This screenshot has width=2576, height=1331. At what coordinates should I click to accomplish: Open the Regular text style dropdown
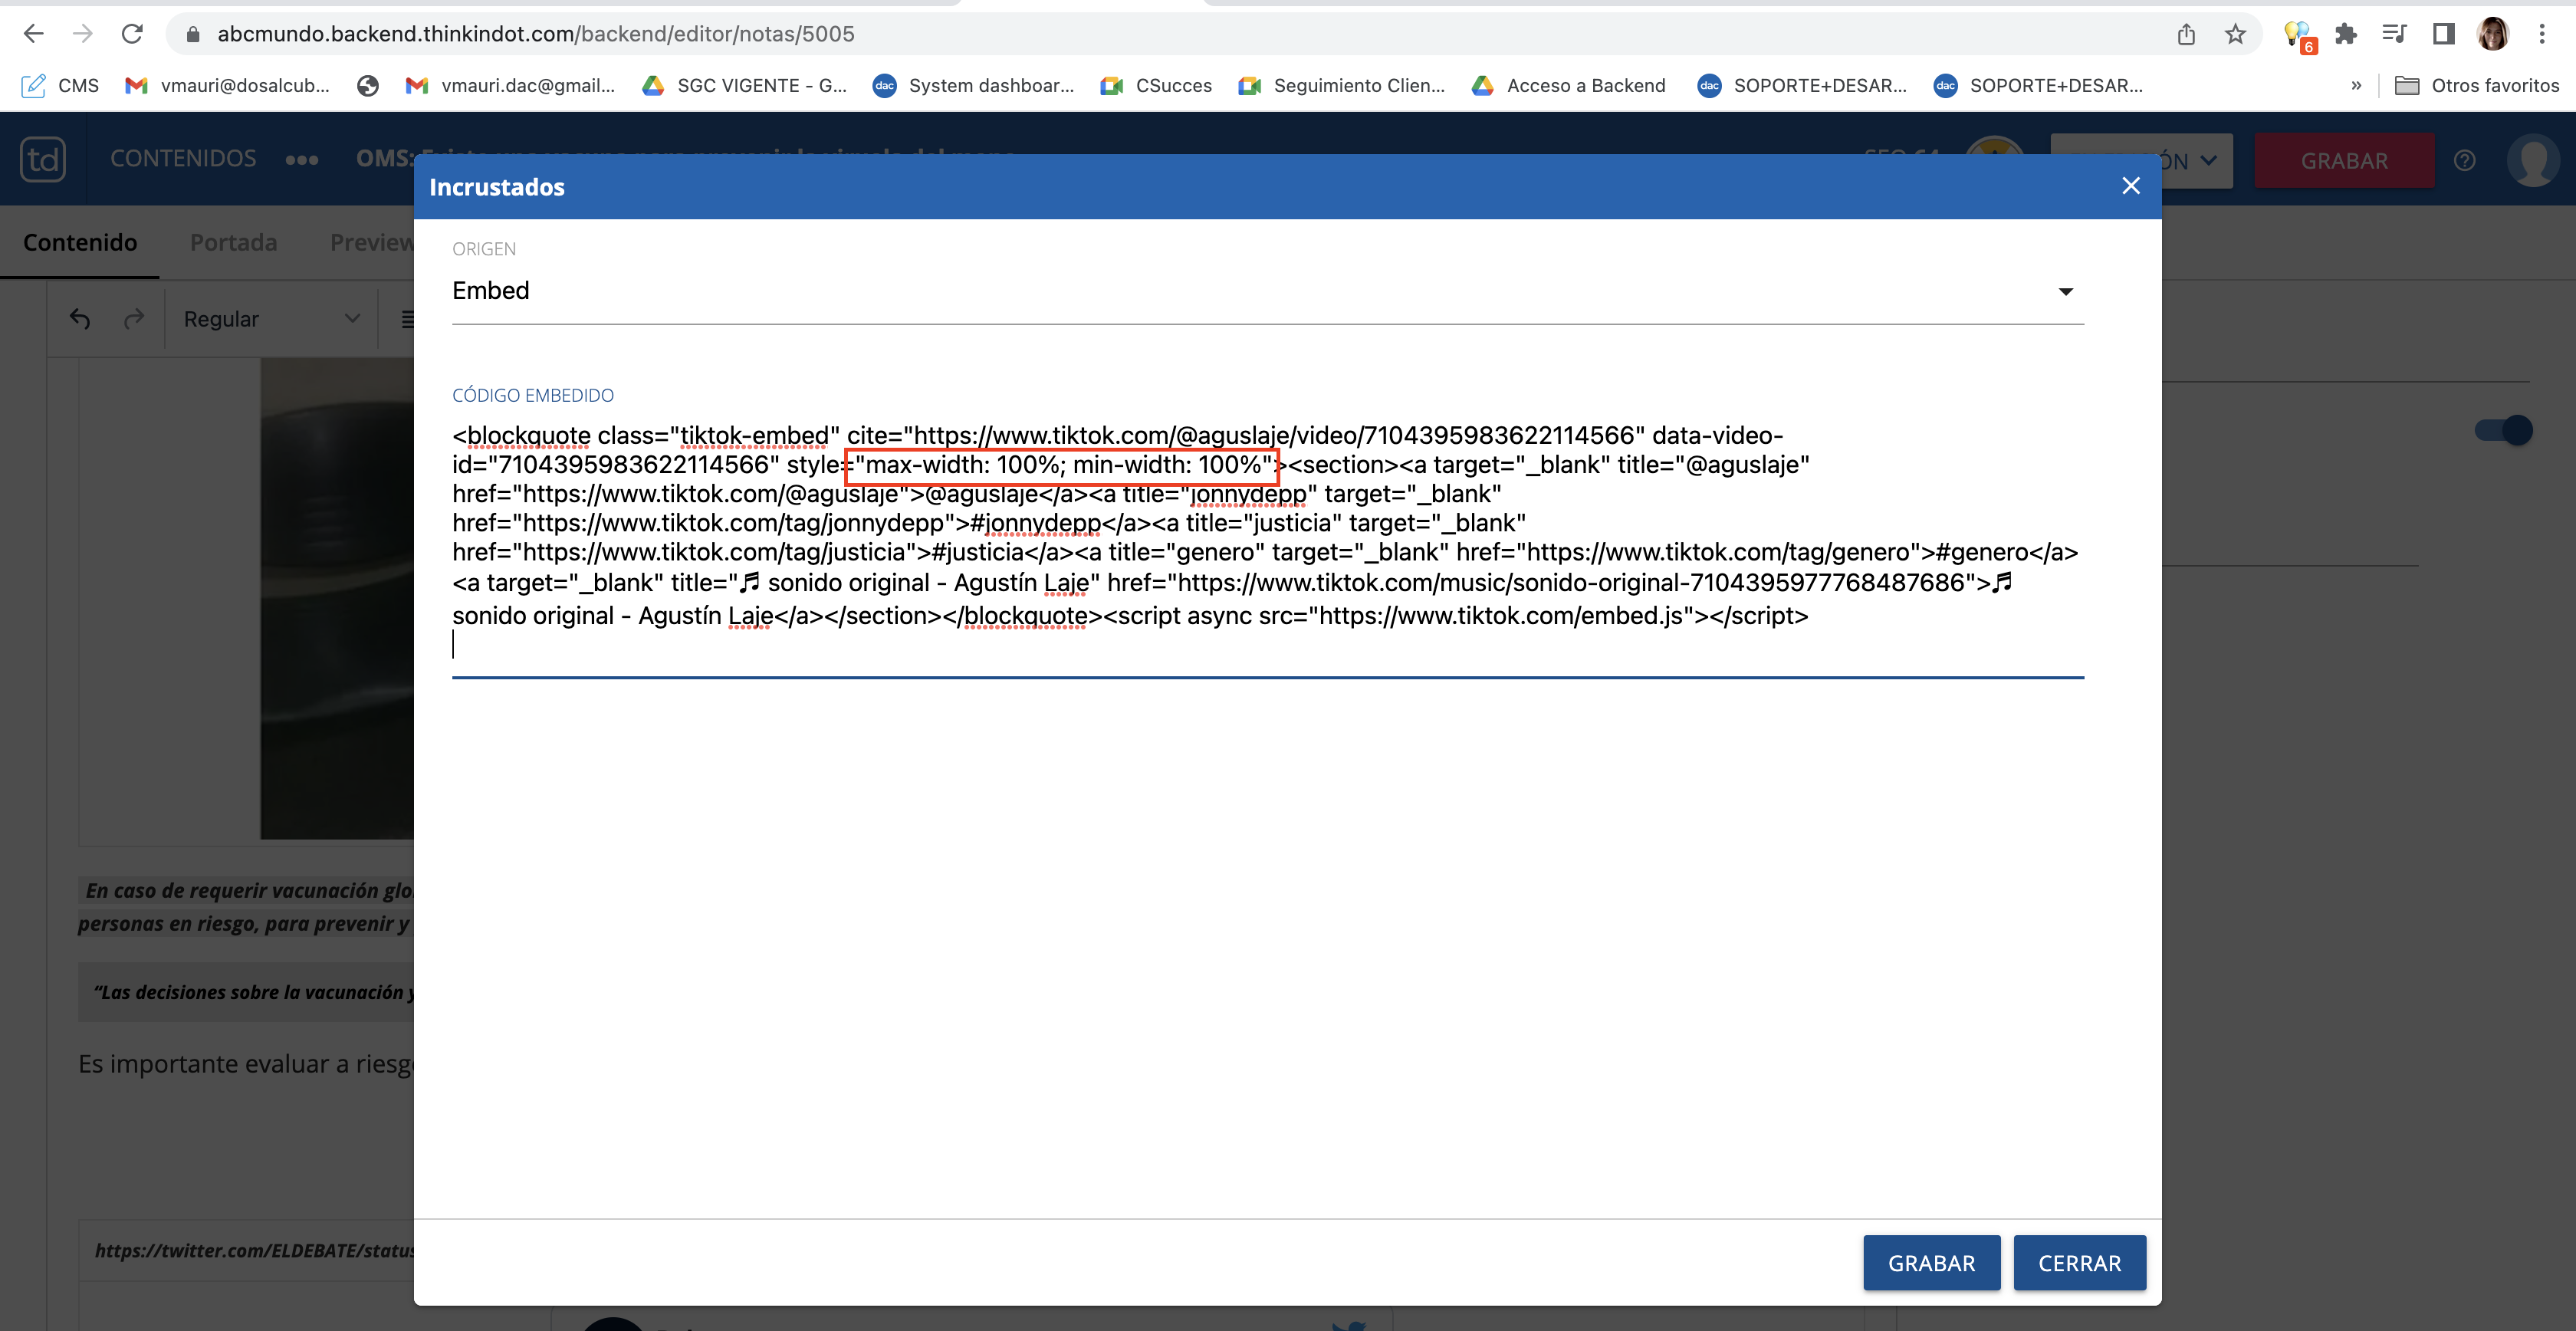pyautogui.click(x=271, y=319)
